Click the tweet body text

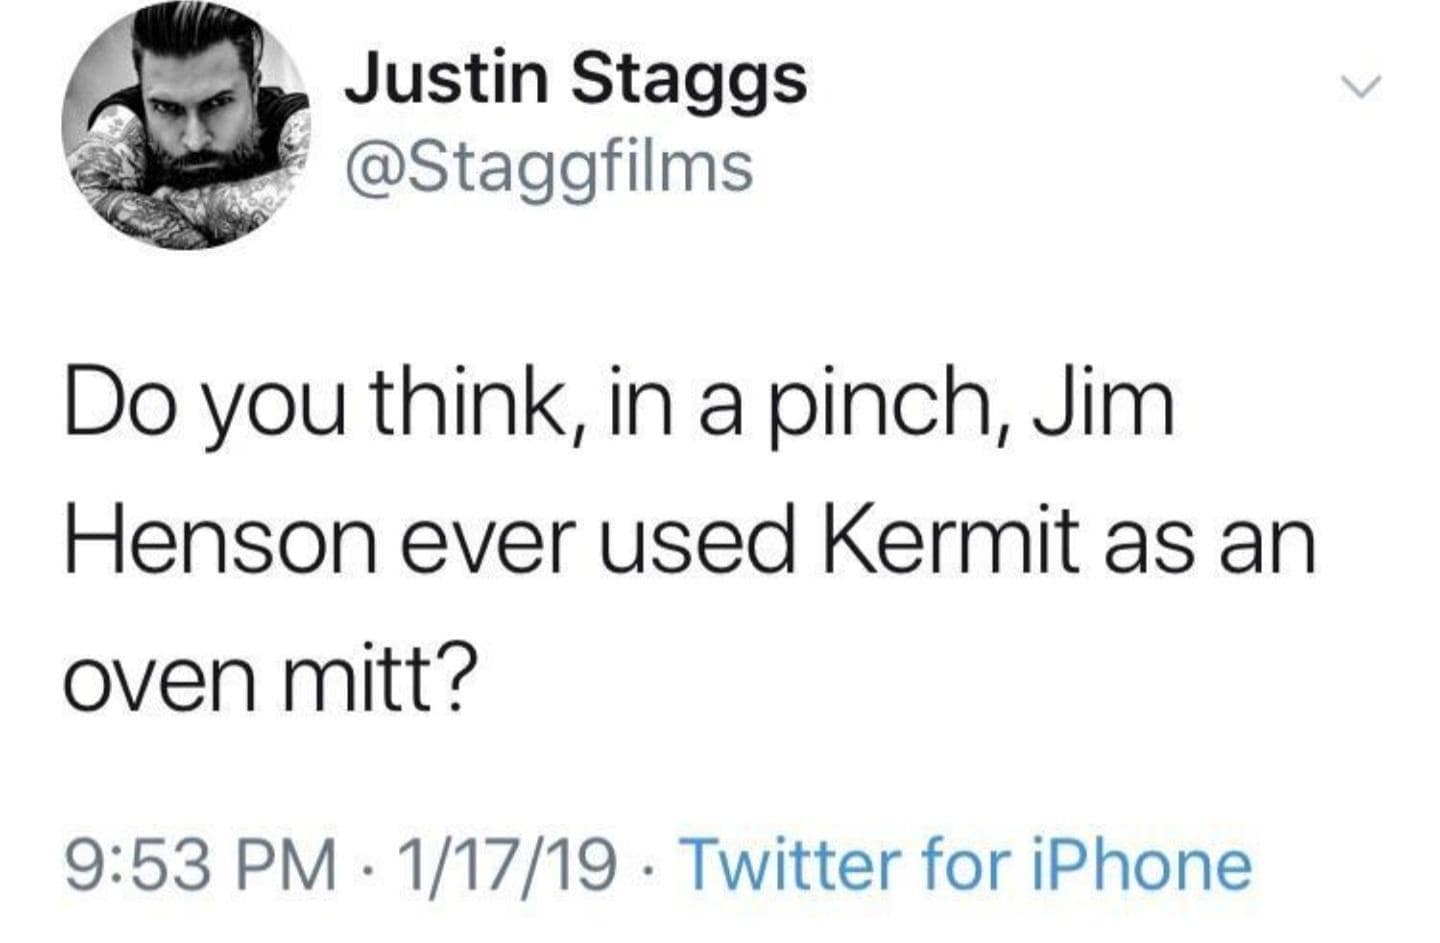click(x=690, y=538)
